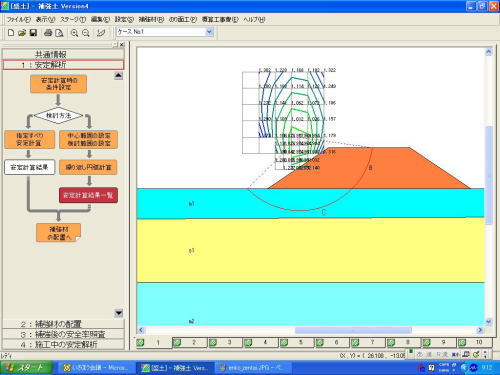This screenshot has height=375, width=500.
Task: Click the checkmark pen toolbar icon
Action: pyautogui.click(x=101, y=33)
